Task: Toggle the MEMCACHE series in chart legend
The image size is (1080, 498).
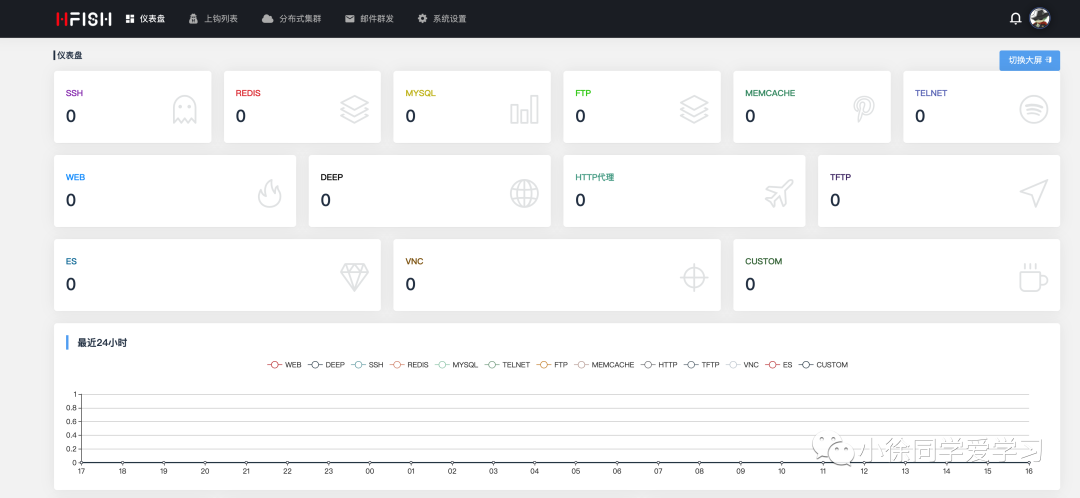Action: (605, 364)
